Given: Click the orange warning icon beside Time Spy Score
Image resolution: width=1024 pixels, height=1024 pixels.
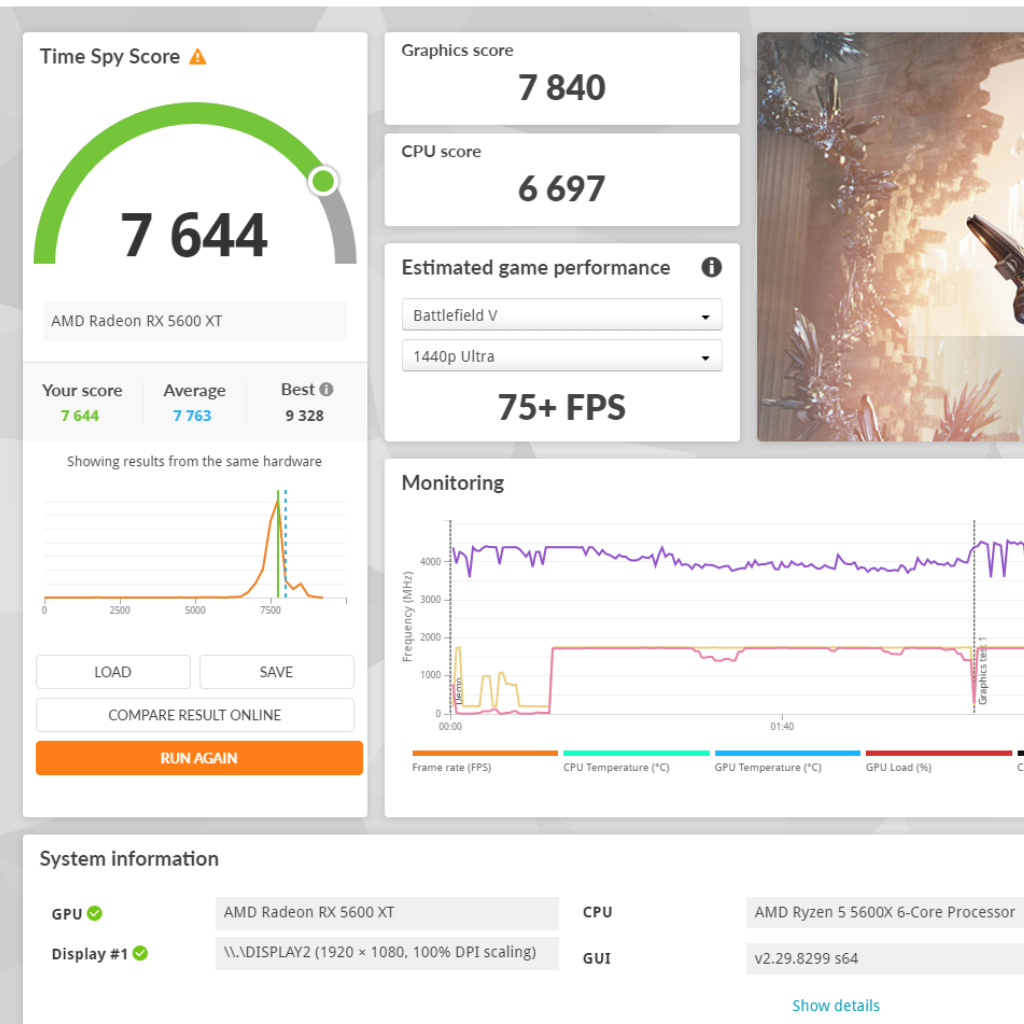Looking at the screenshot, I should (198, 57).
